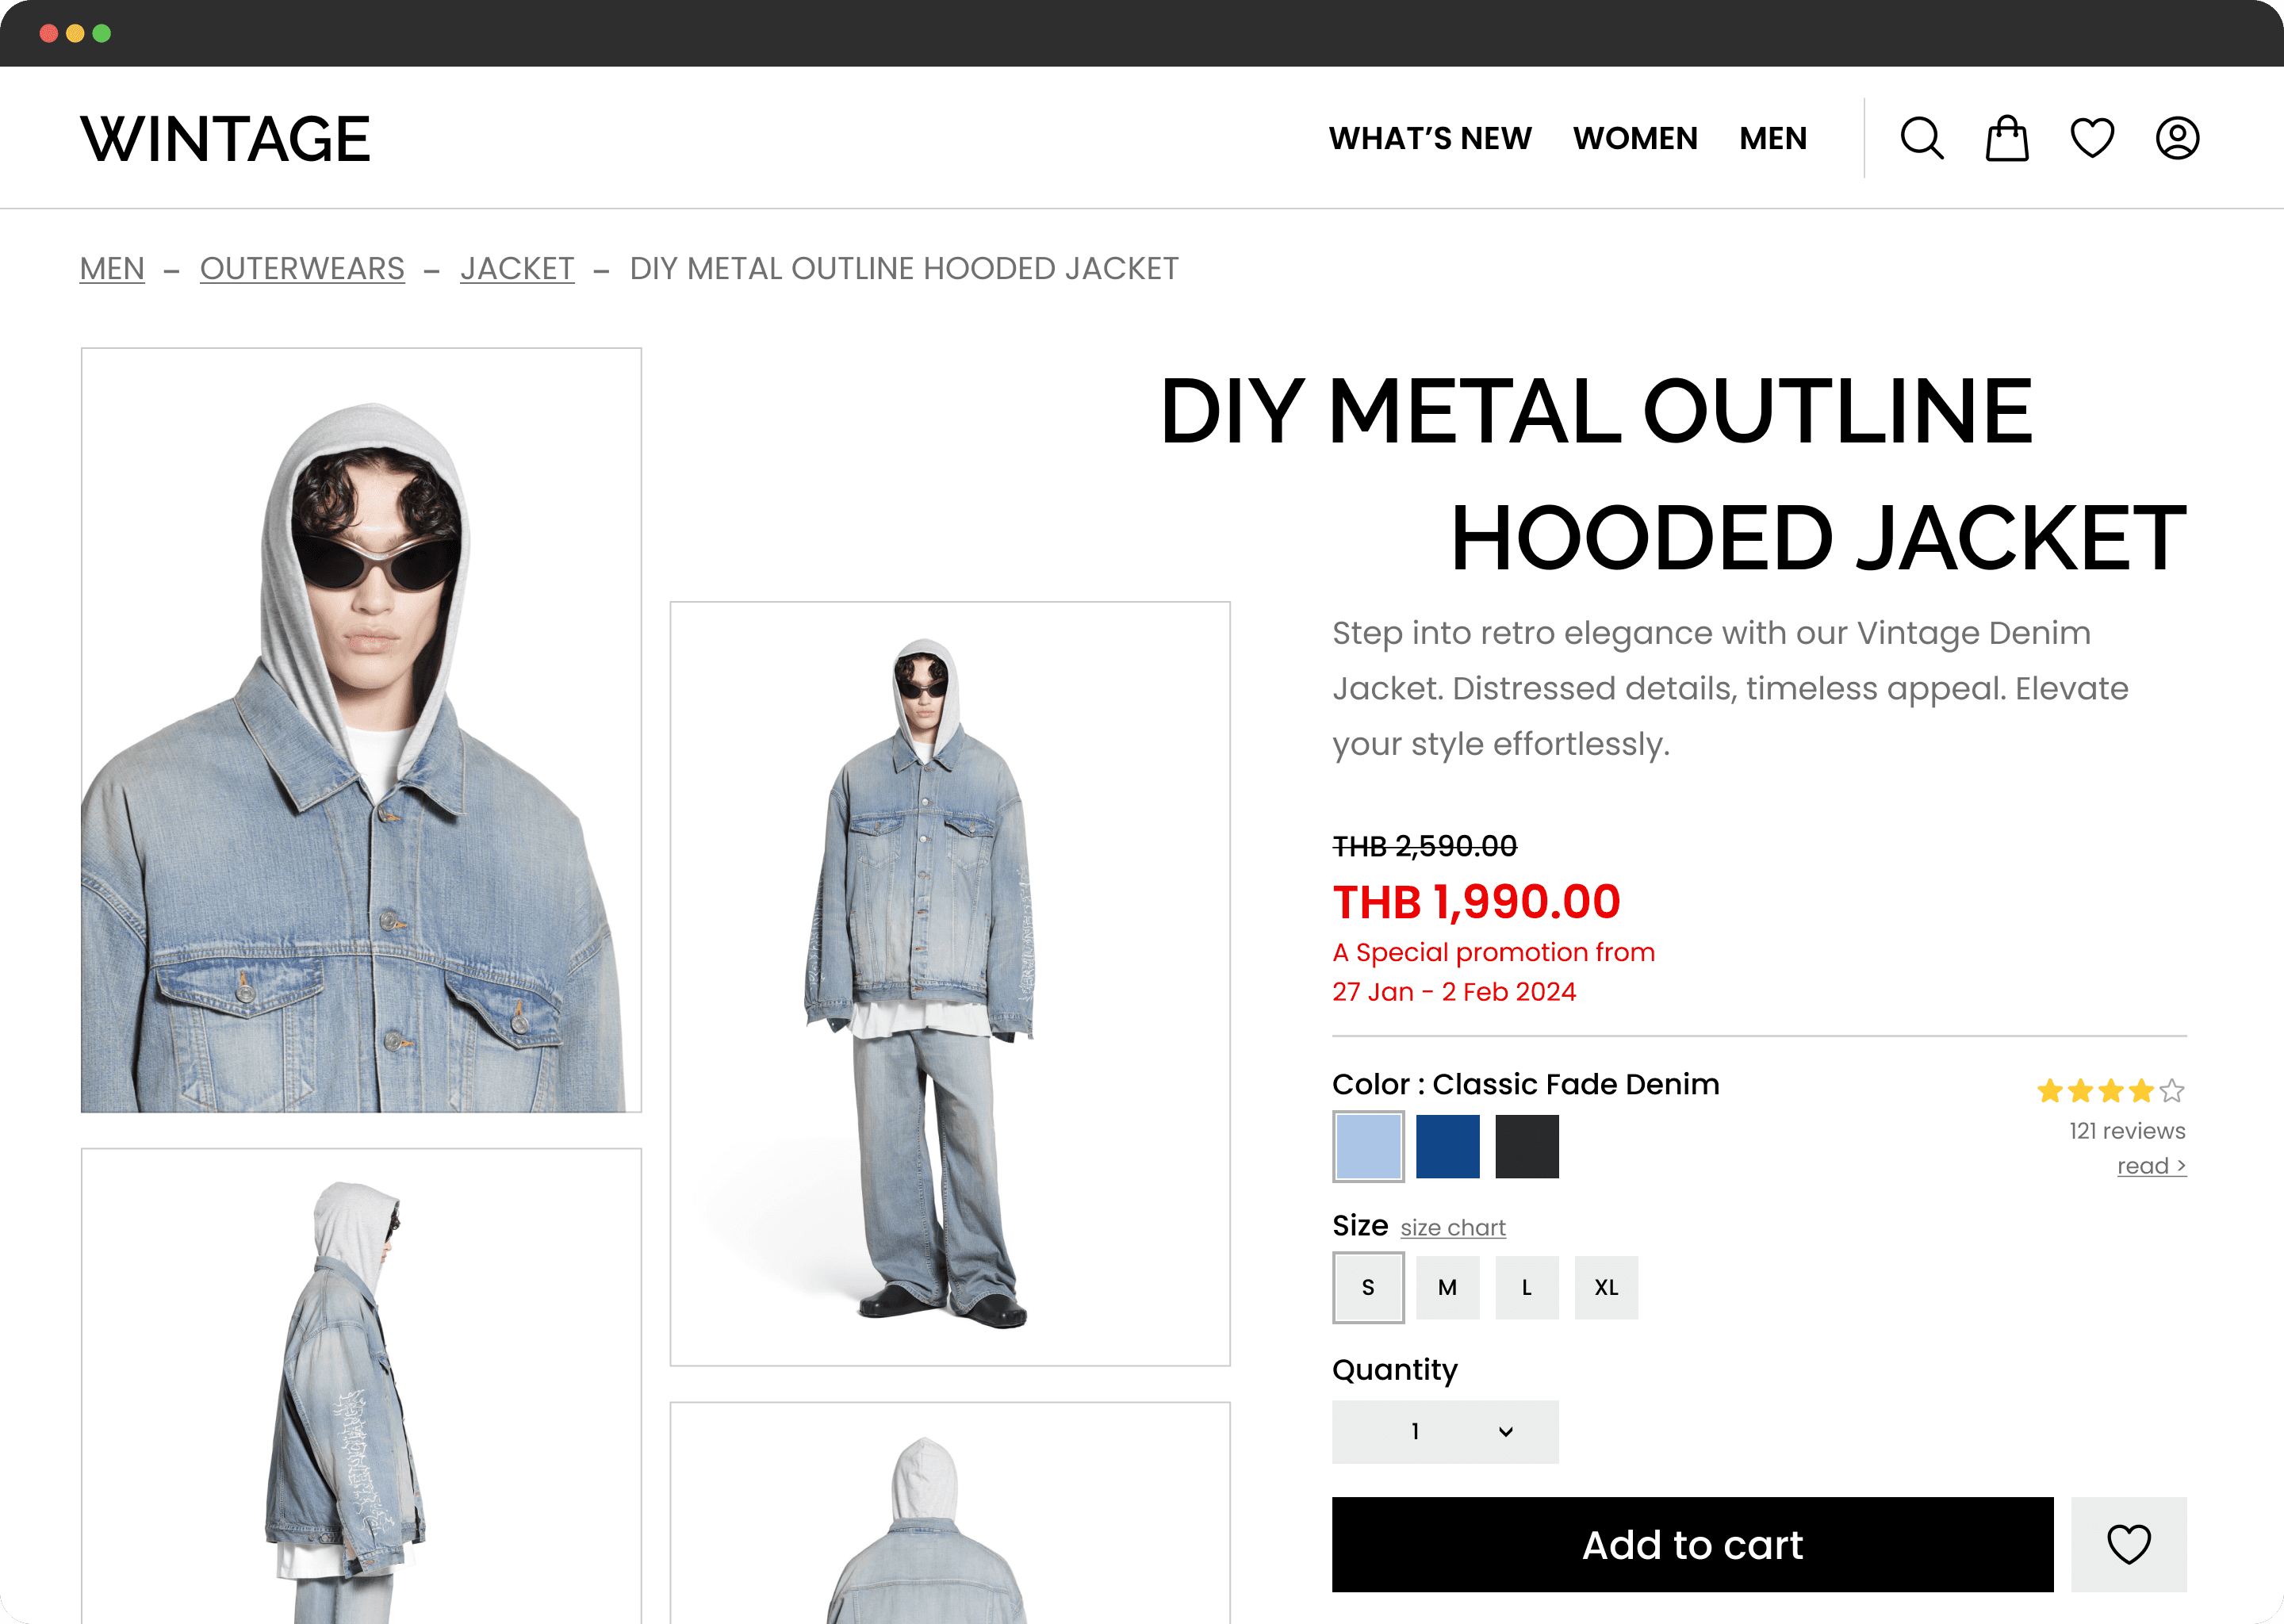Click the WINTAGE logo

(x=225, y=138)
